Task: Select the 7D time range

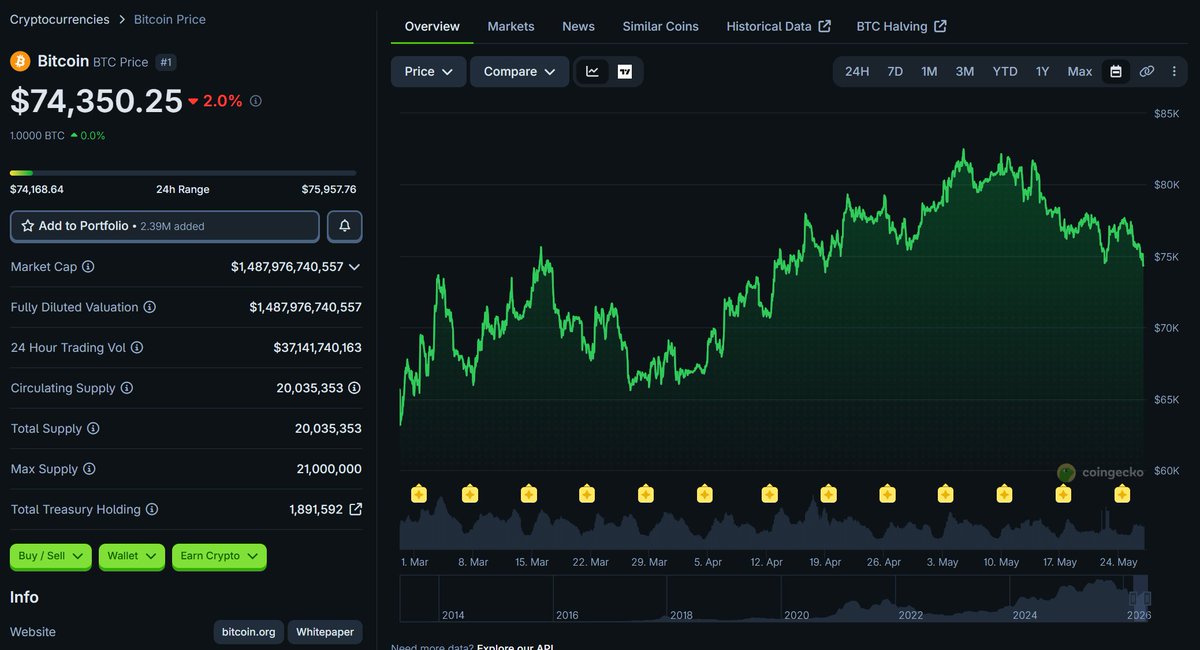Action: [x=895, y=71]
